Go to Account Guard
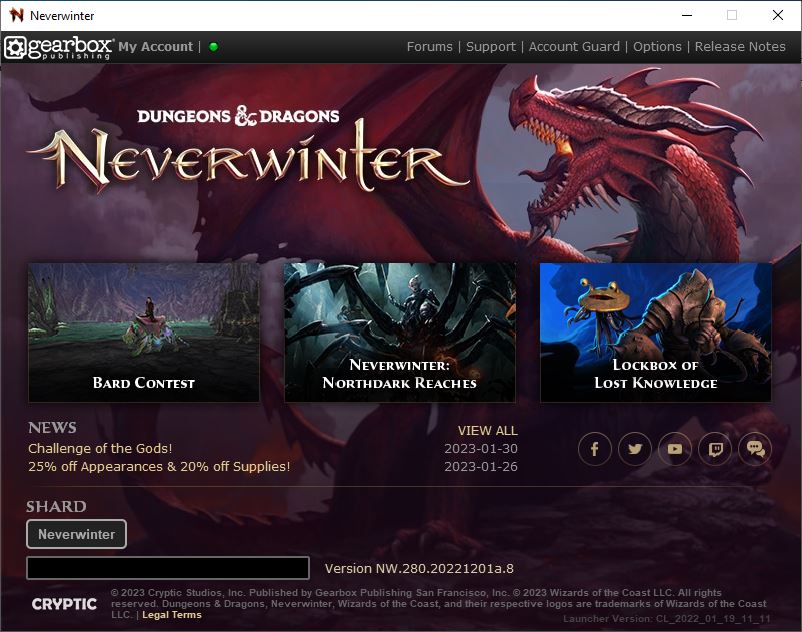 [574, 47]
